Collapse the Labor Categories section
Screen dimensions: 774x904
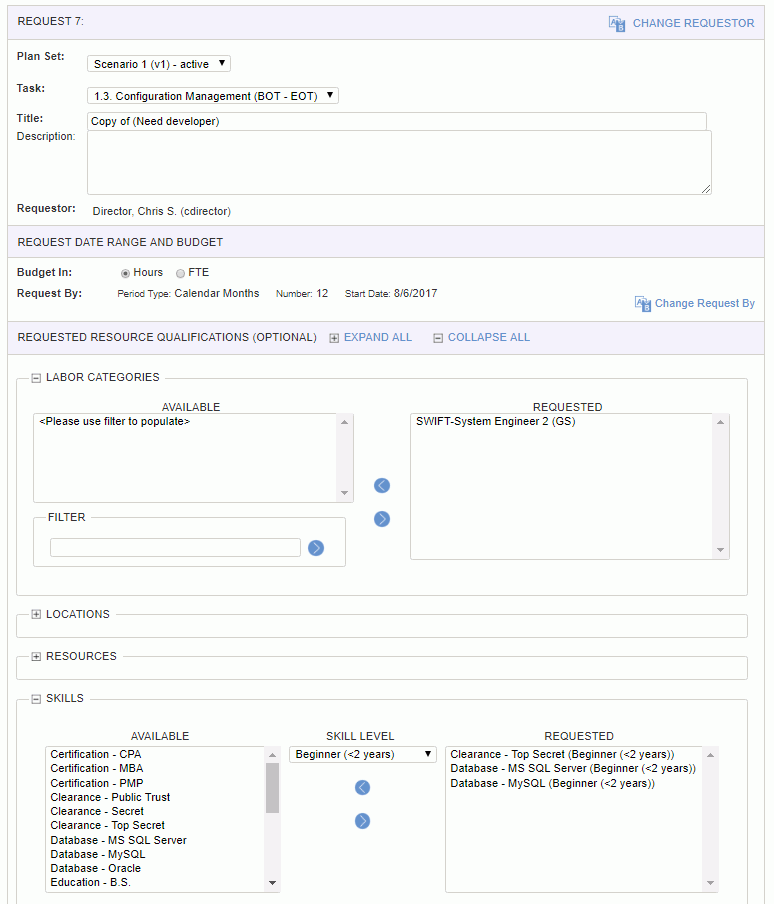(36, 378)
